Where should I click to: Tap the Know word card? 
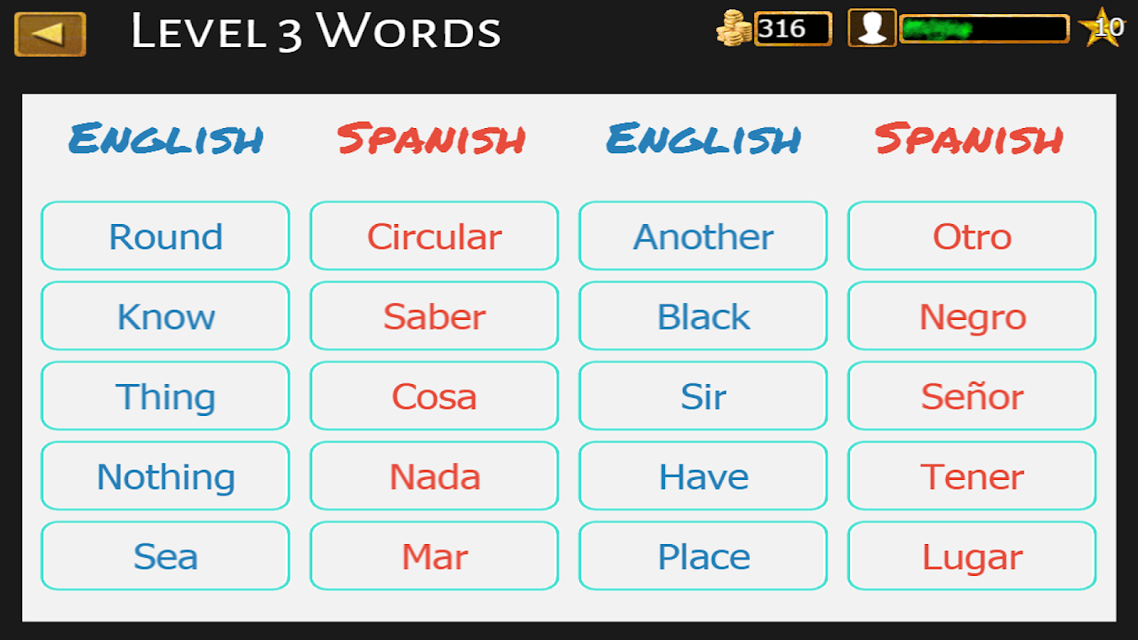[x=165, y=316]
